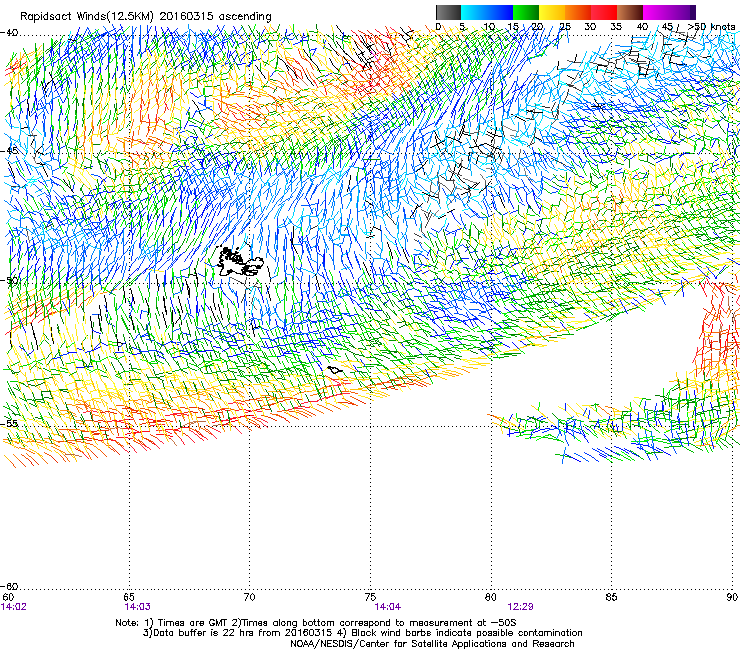The image size is (740, 650).
Task: Click the 'Rapidsact Winds(12.5KM) 20160315 ascending' title
Action: pyautogui.click(x=146, y=17)
